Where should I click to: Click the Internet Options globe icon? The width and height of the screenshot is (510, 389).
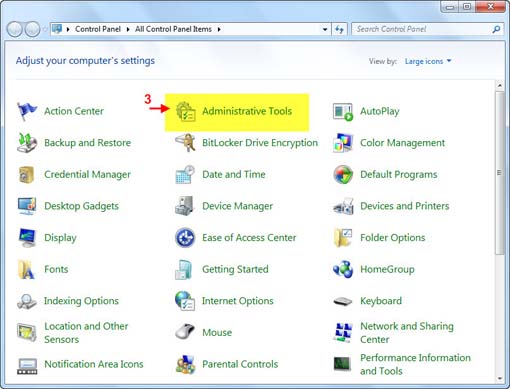185,301
